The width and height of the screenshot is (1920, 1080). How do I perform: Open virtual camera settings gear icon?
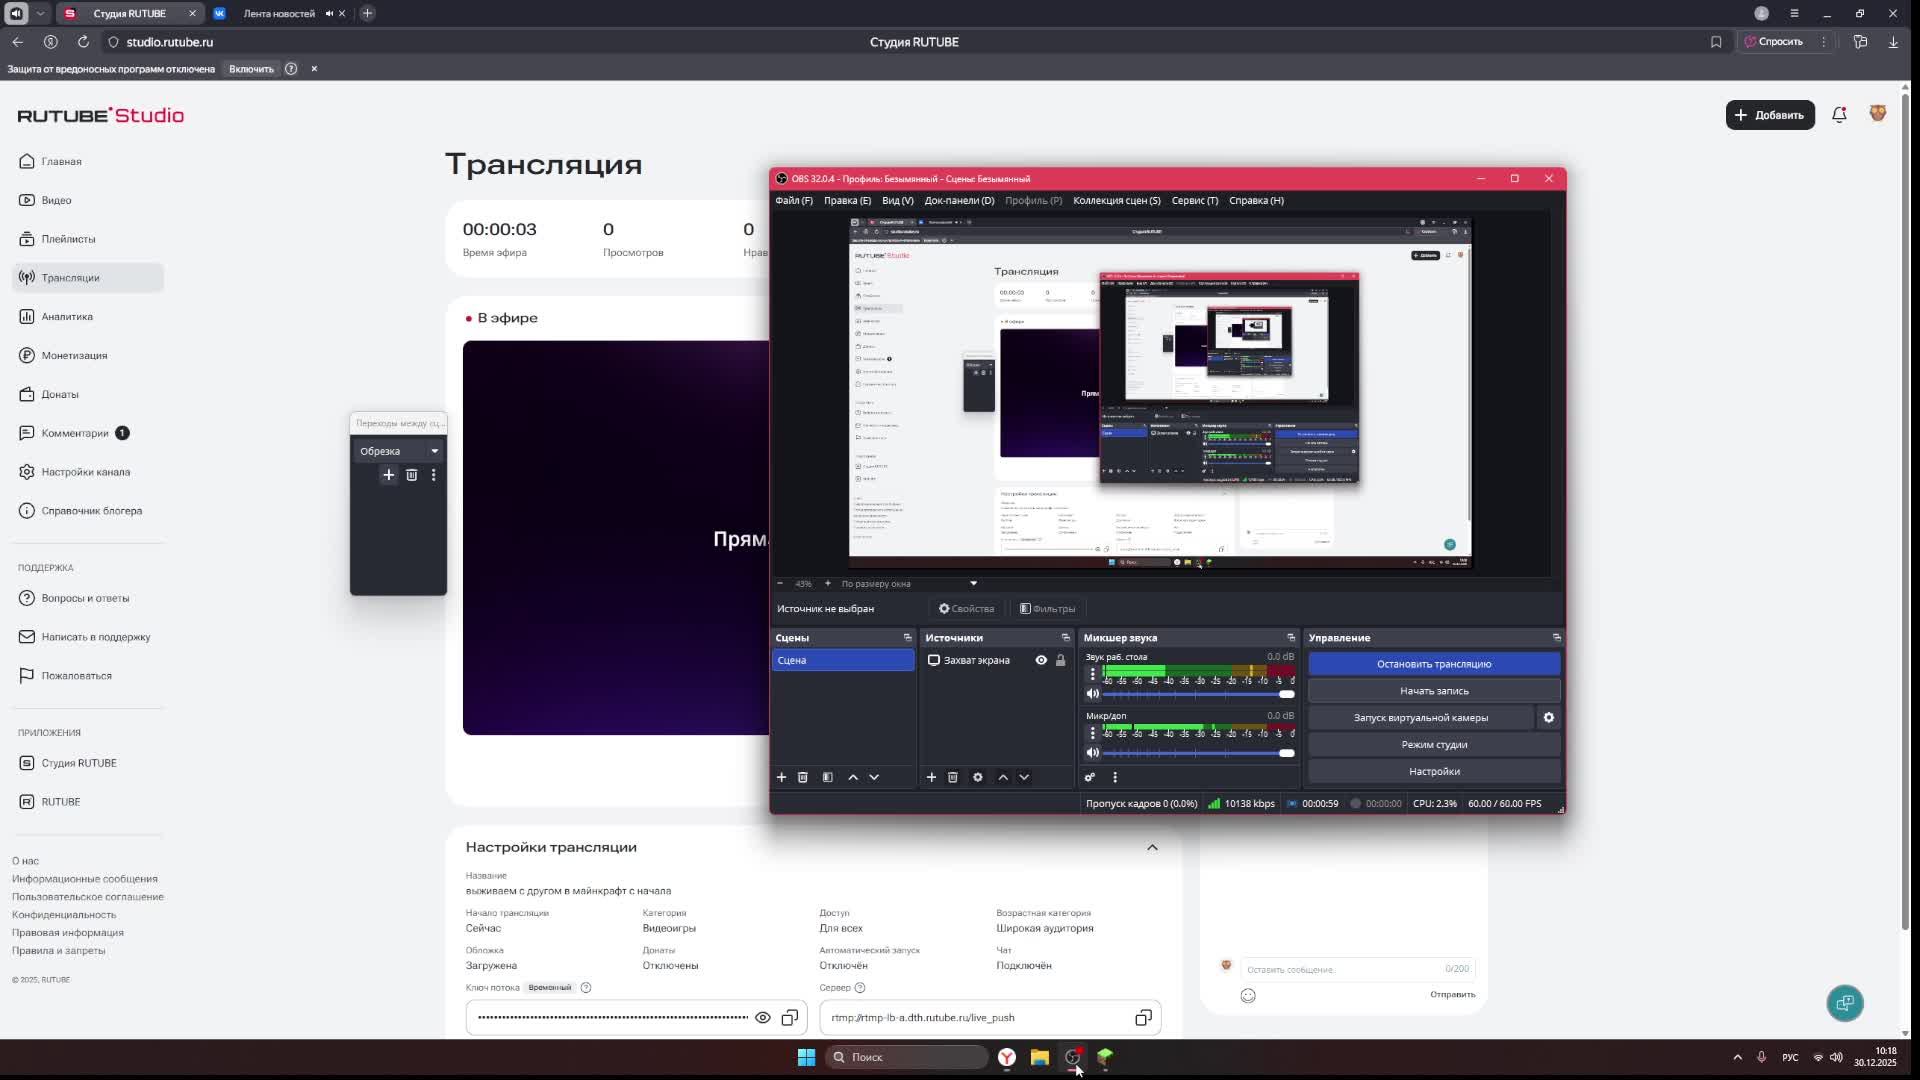click(x=1548, y=718)
